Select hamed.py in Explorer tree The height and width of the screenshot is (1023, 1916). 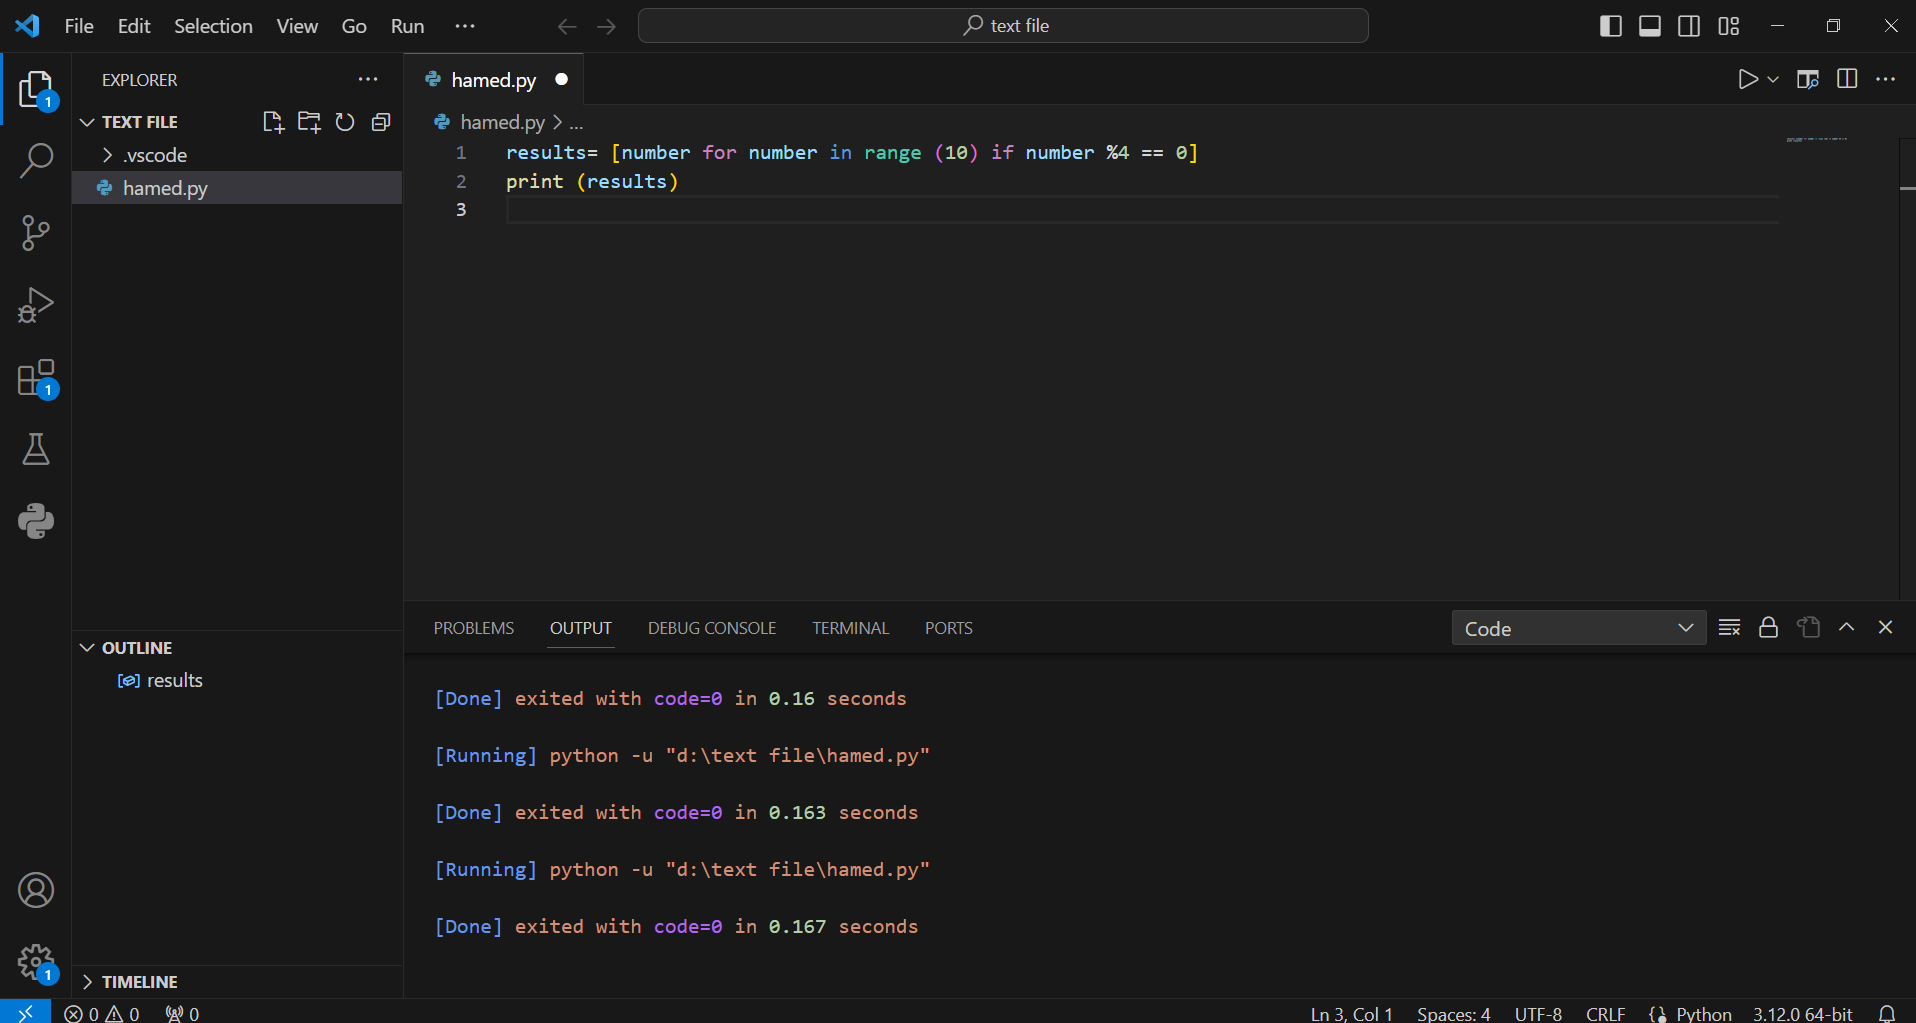(x=237, y=188)
